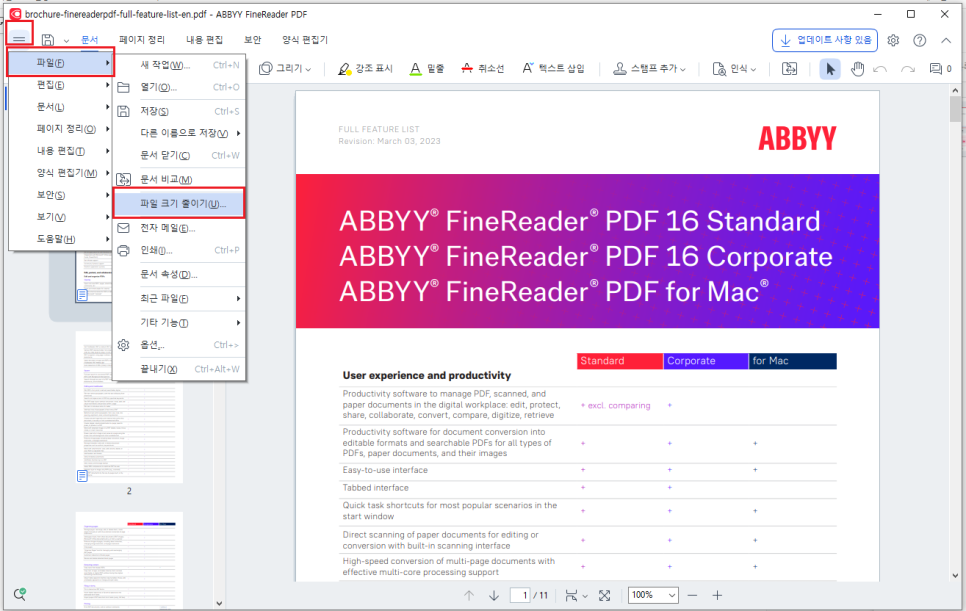966x611 pixels.
Task: Open the 인식 recognition dropdown
Action: [734, 68]
